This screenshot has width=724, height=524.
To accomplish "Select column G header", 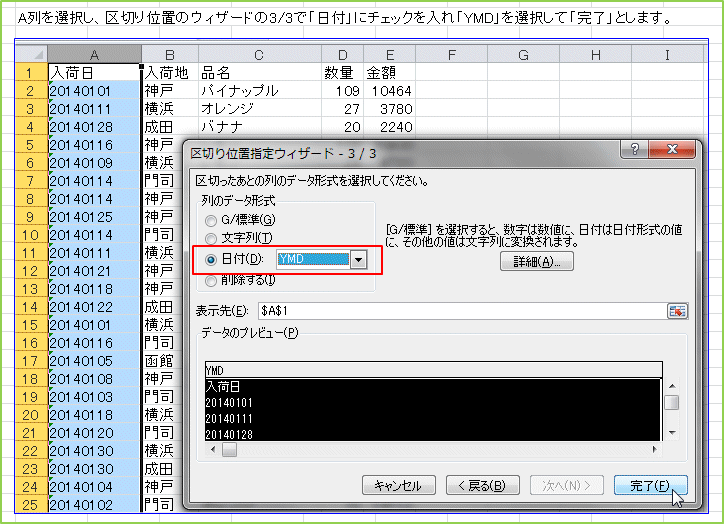I will pos(523,54).
